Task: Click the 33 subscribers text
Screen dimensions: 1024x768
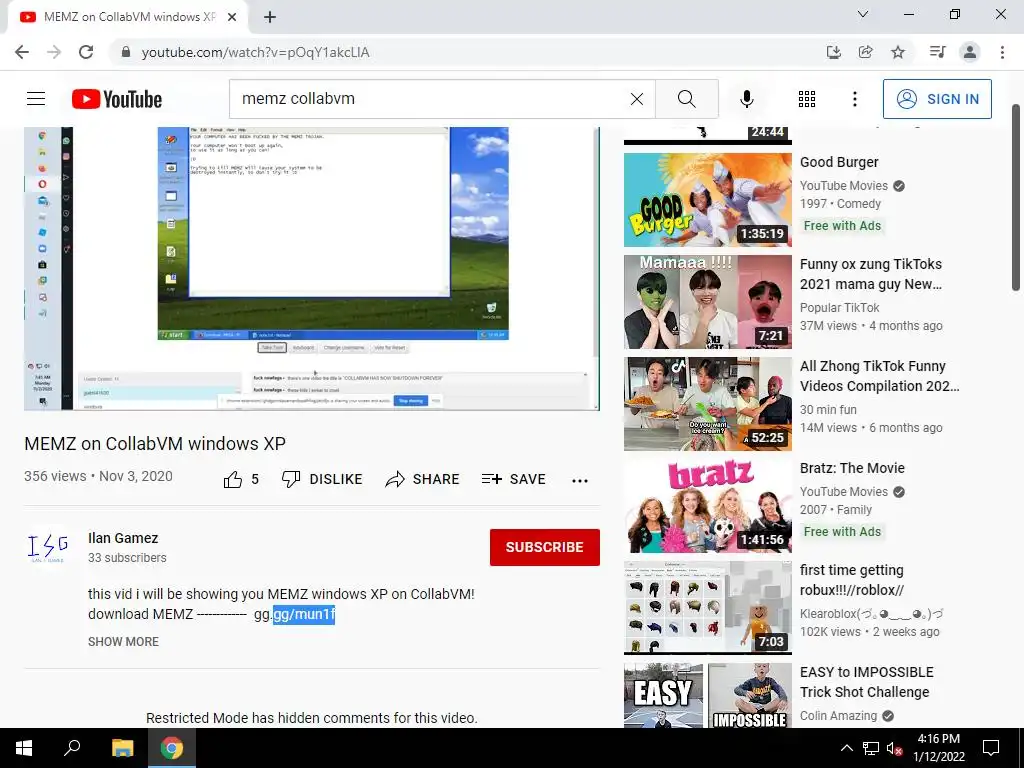Action: 127,558
